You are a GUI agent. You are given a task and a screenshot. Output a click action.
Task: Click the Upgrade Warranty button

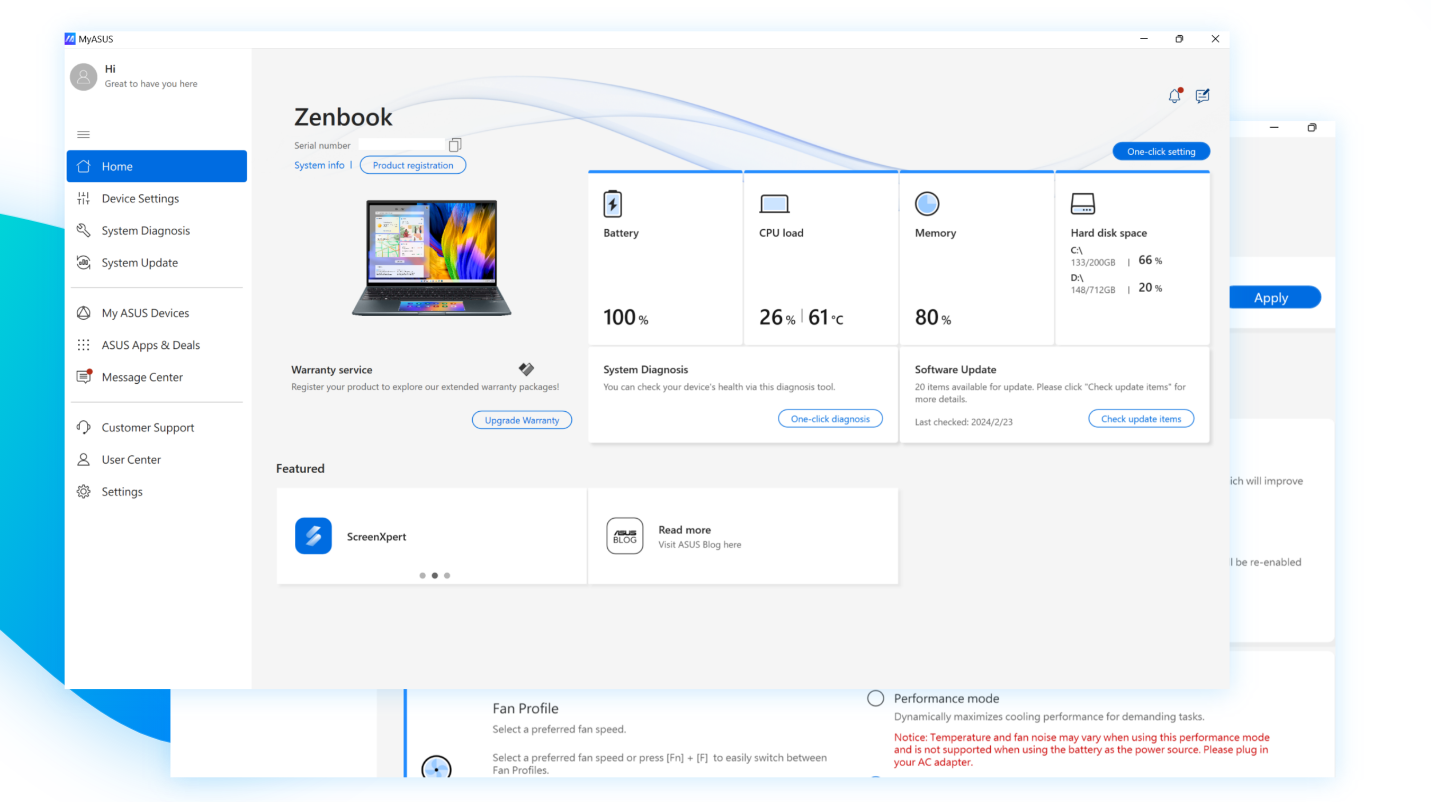[x=522, y=420]
